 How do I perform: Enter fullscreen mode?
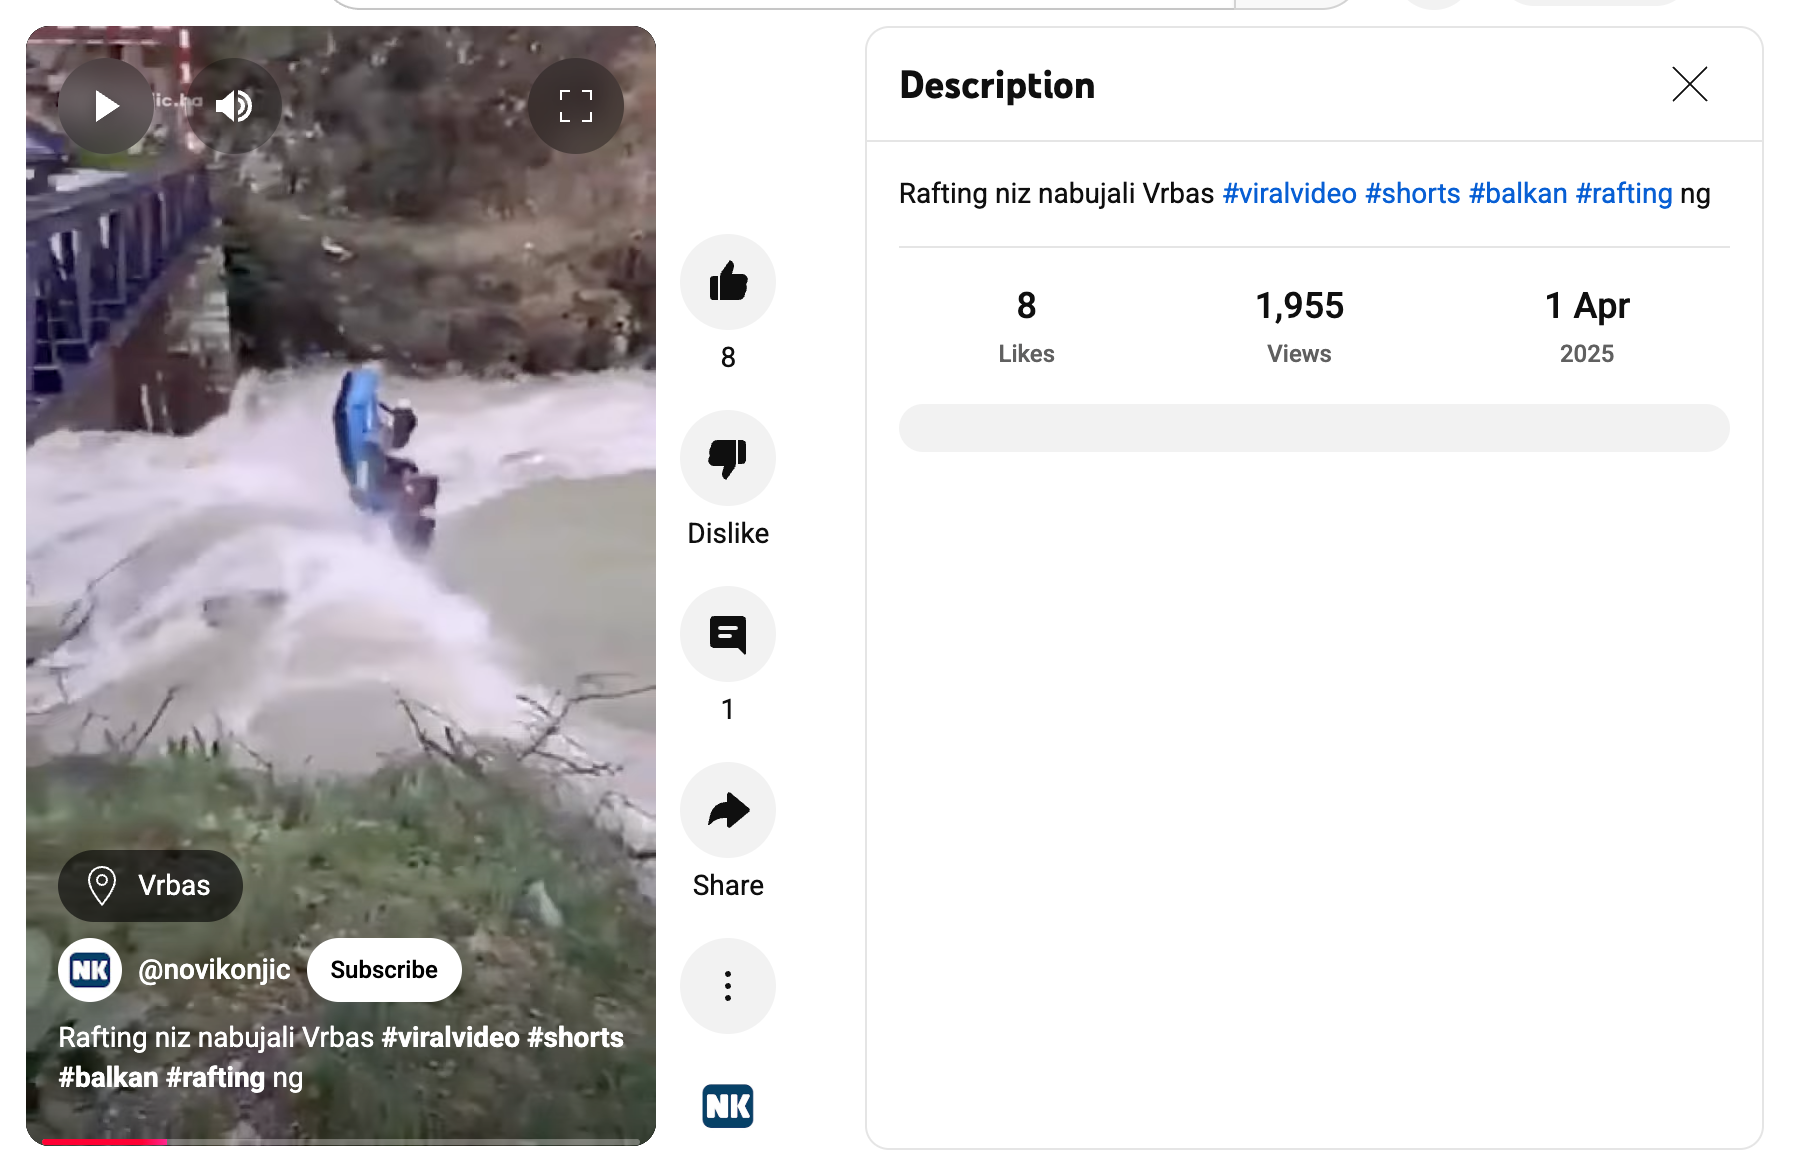[x=575, y=106]
